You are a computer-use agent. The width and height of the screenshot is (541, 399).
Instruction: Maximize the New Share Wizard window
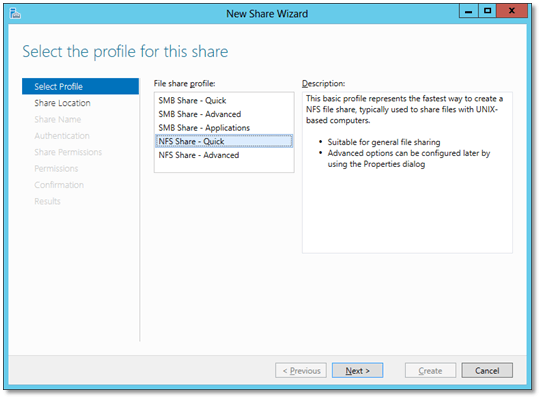487,11
